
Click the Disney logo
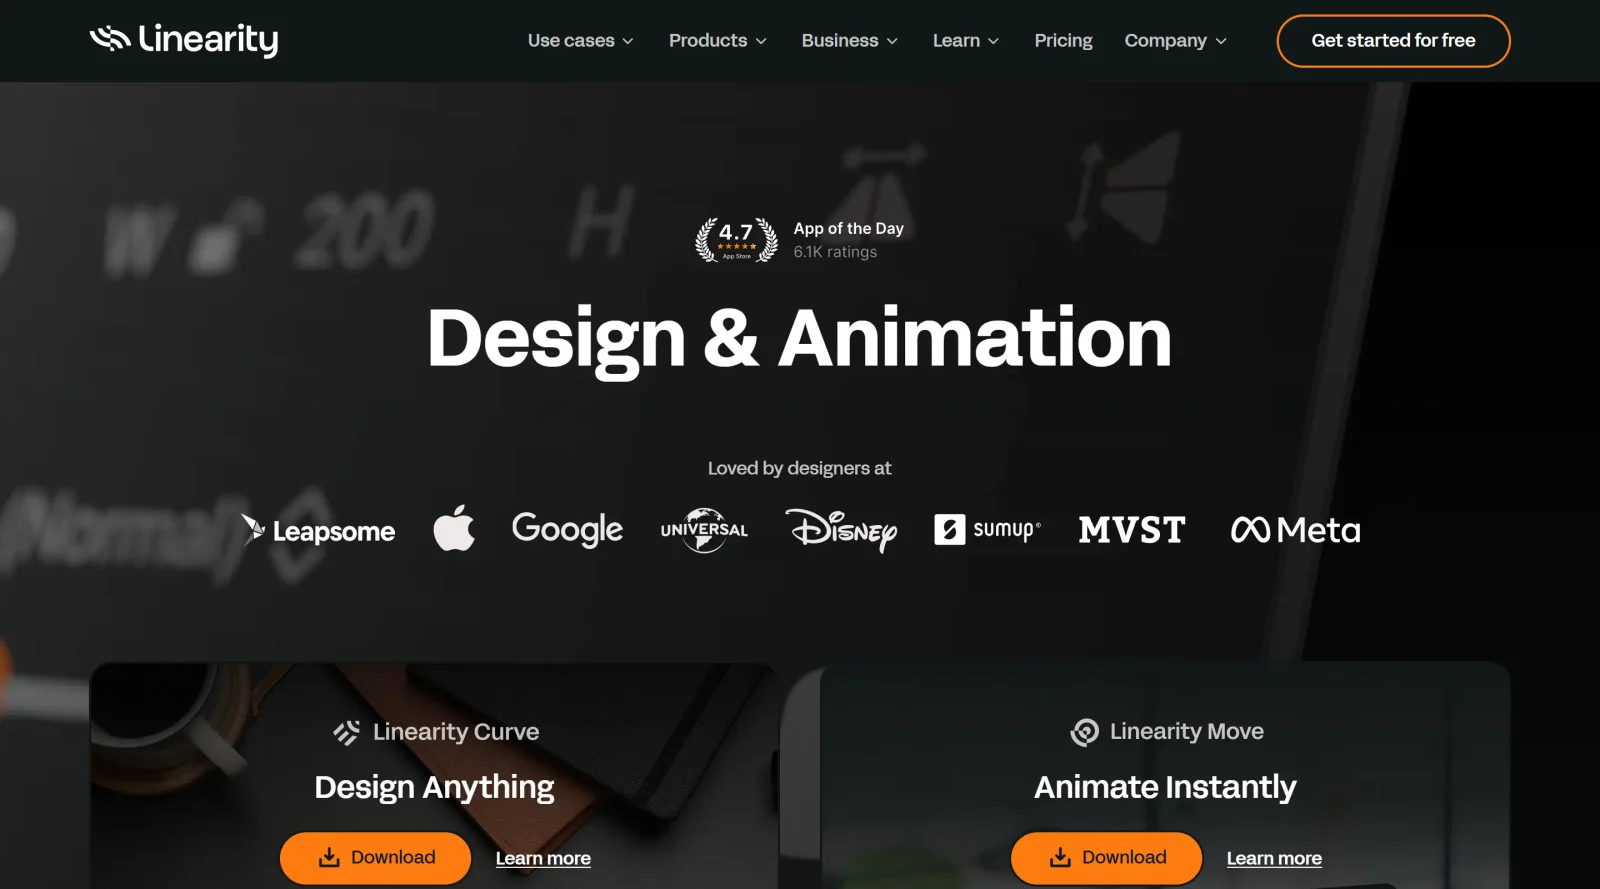click(x=841, y=530)
